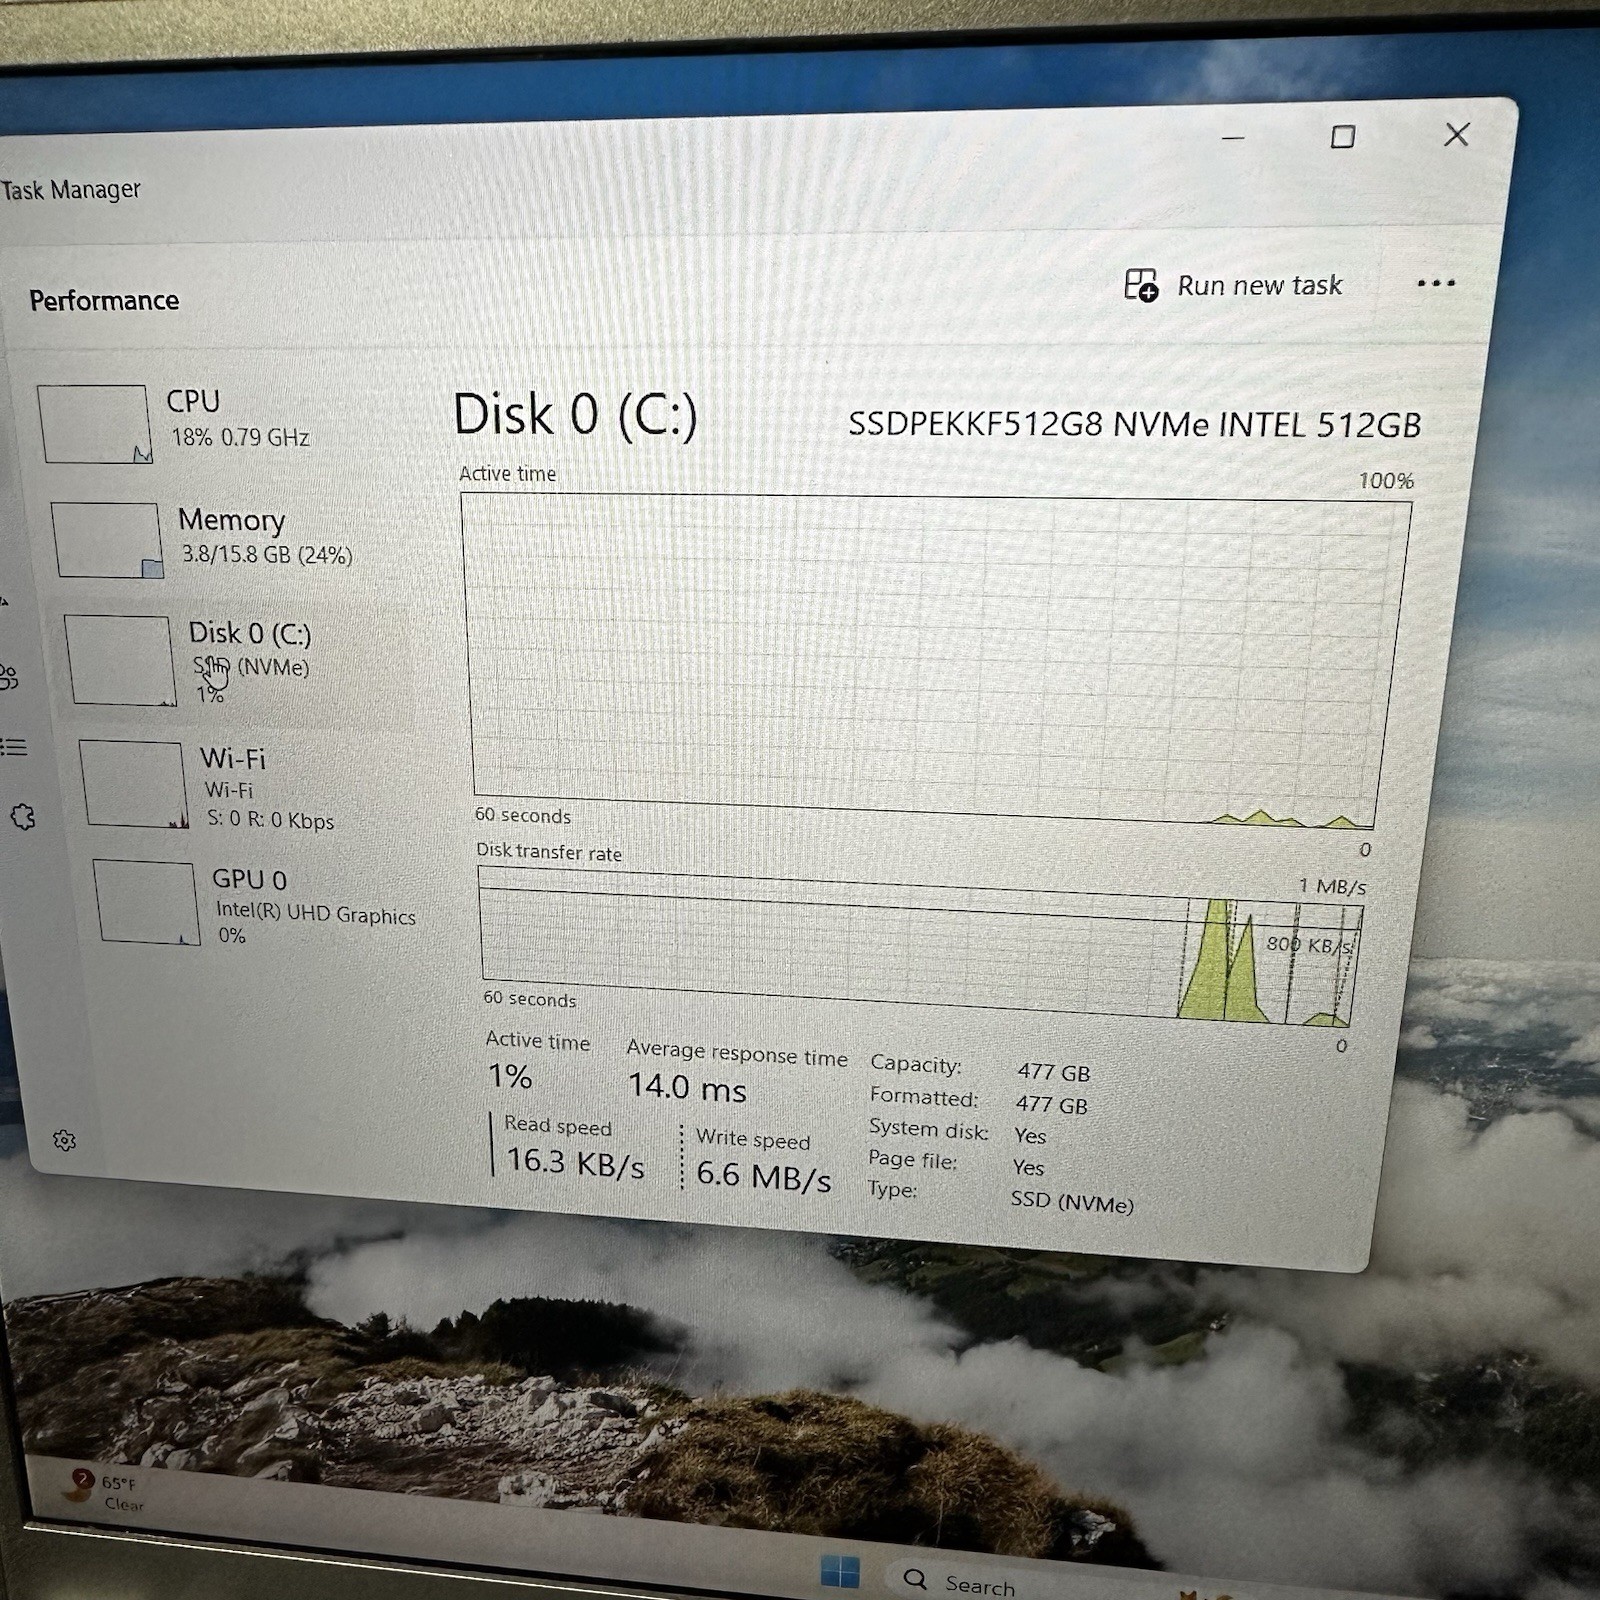This screenshot has height=1600, width=1600.
Task: Click the Disk 0 (C:) large title
Action: tap(575, 415)
